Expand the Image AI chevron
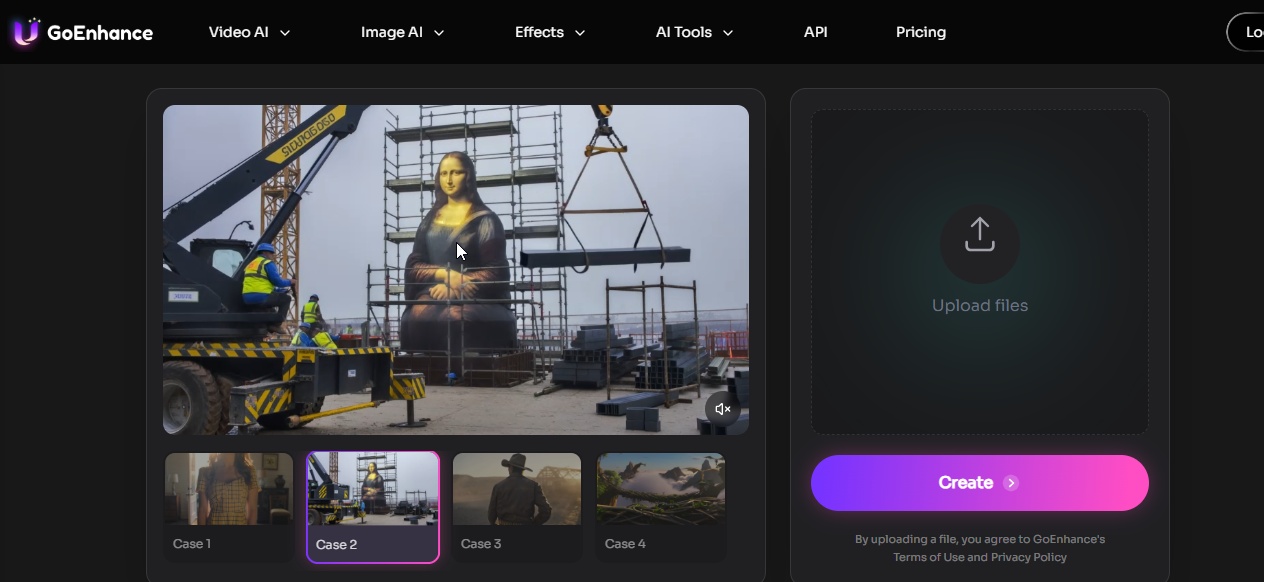Viewport: 1264px width, 582px height. click(x=439, y=33)
